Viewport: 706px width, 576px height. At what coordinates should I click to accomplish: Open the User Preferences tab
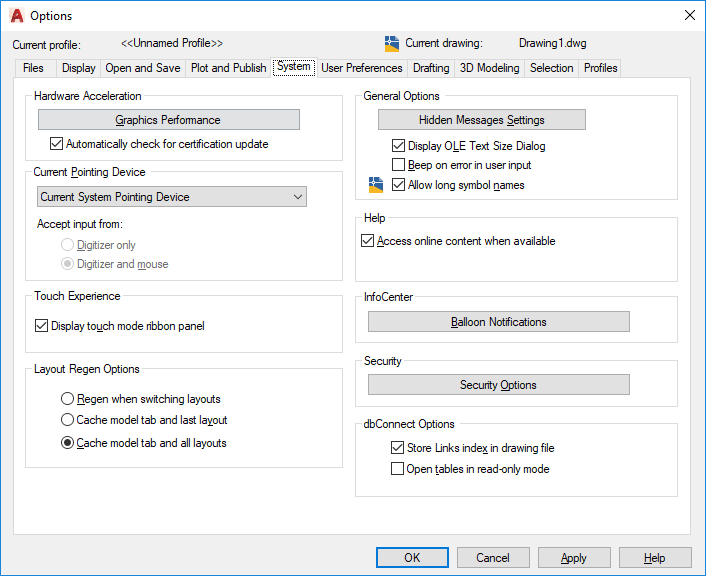362,68
